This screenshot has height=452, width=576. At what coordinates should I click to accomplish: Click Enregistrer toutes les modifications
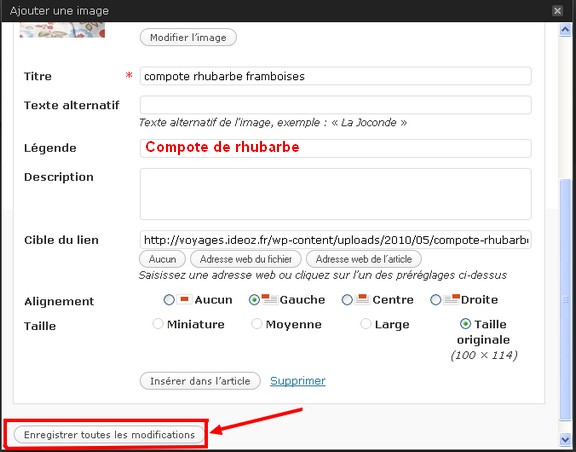click(109, 435)
